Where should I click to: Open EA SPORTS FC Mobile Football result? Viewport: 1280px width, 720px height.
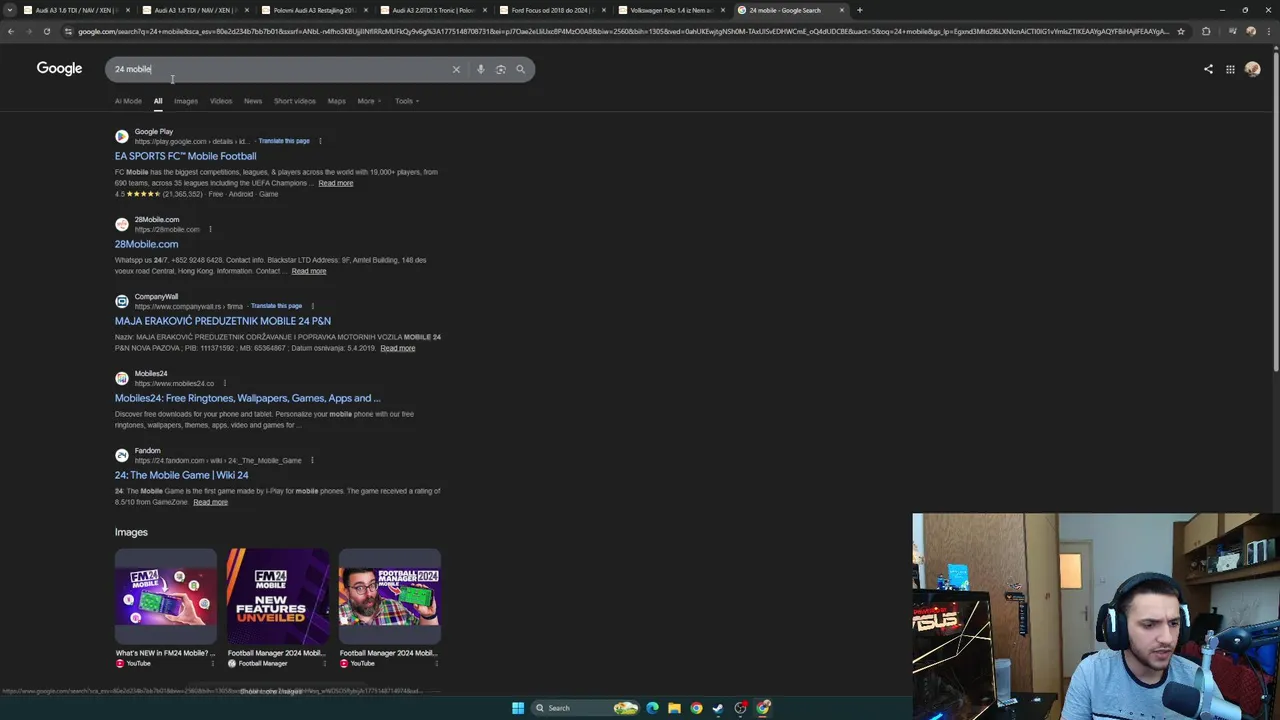[x=185, y=156]
